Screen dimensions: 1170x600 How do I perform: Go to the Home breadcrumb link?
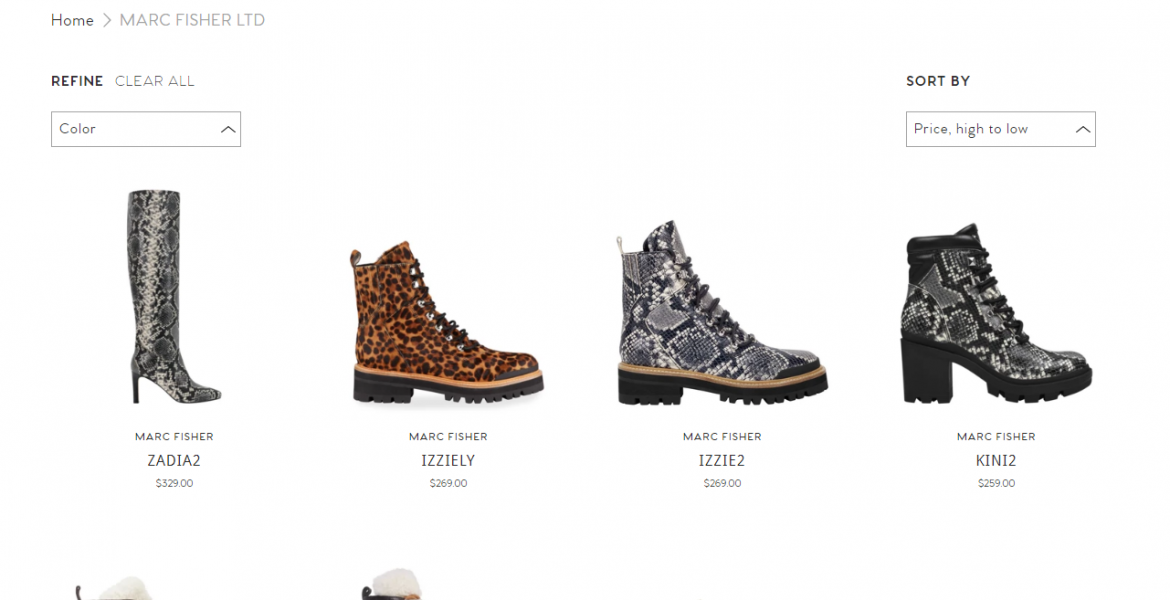pyautogui.click(x=72, y=20)
